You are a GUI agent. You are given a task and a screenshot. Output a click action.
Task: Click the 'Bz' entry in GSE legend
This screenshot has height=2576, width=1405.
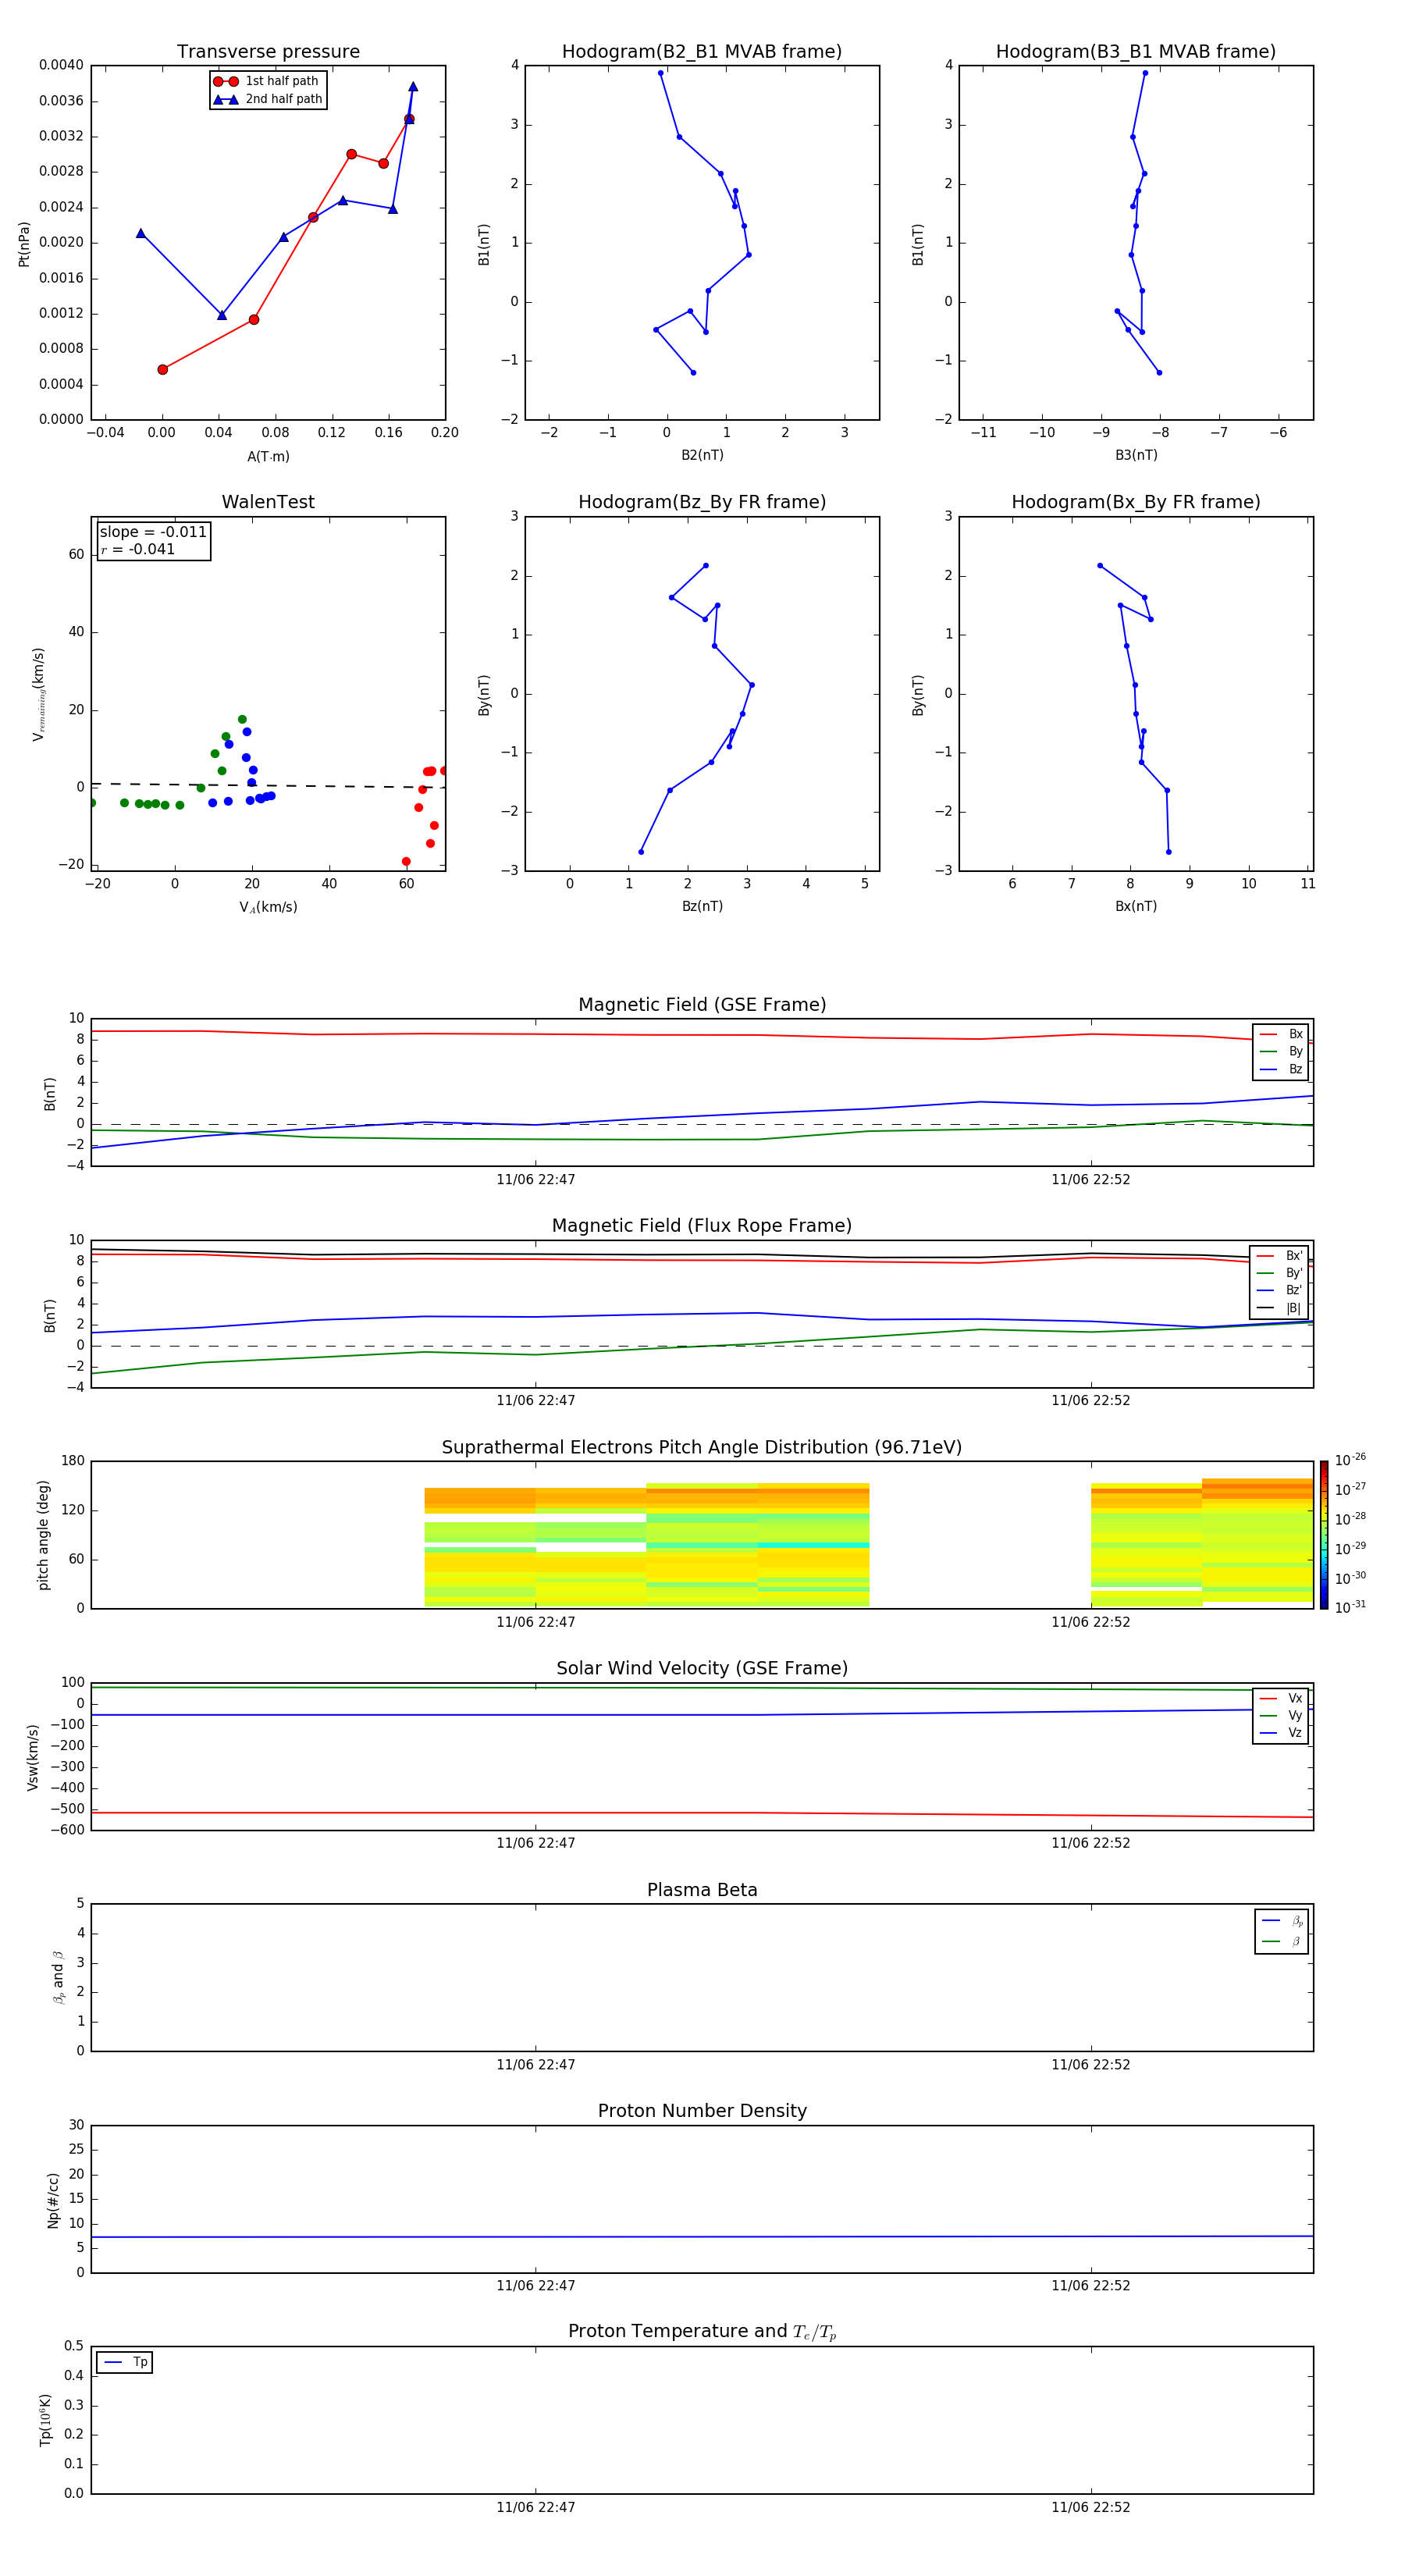tap(1281, 1069)
